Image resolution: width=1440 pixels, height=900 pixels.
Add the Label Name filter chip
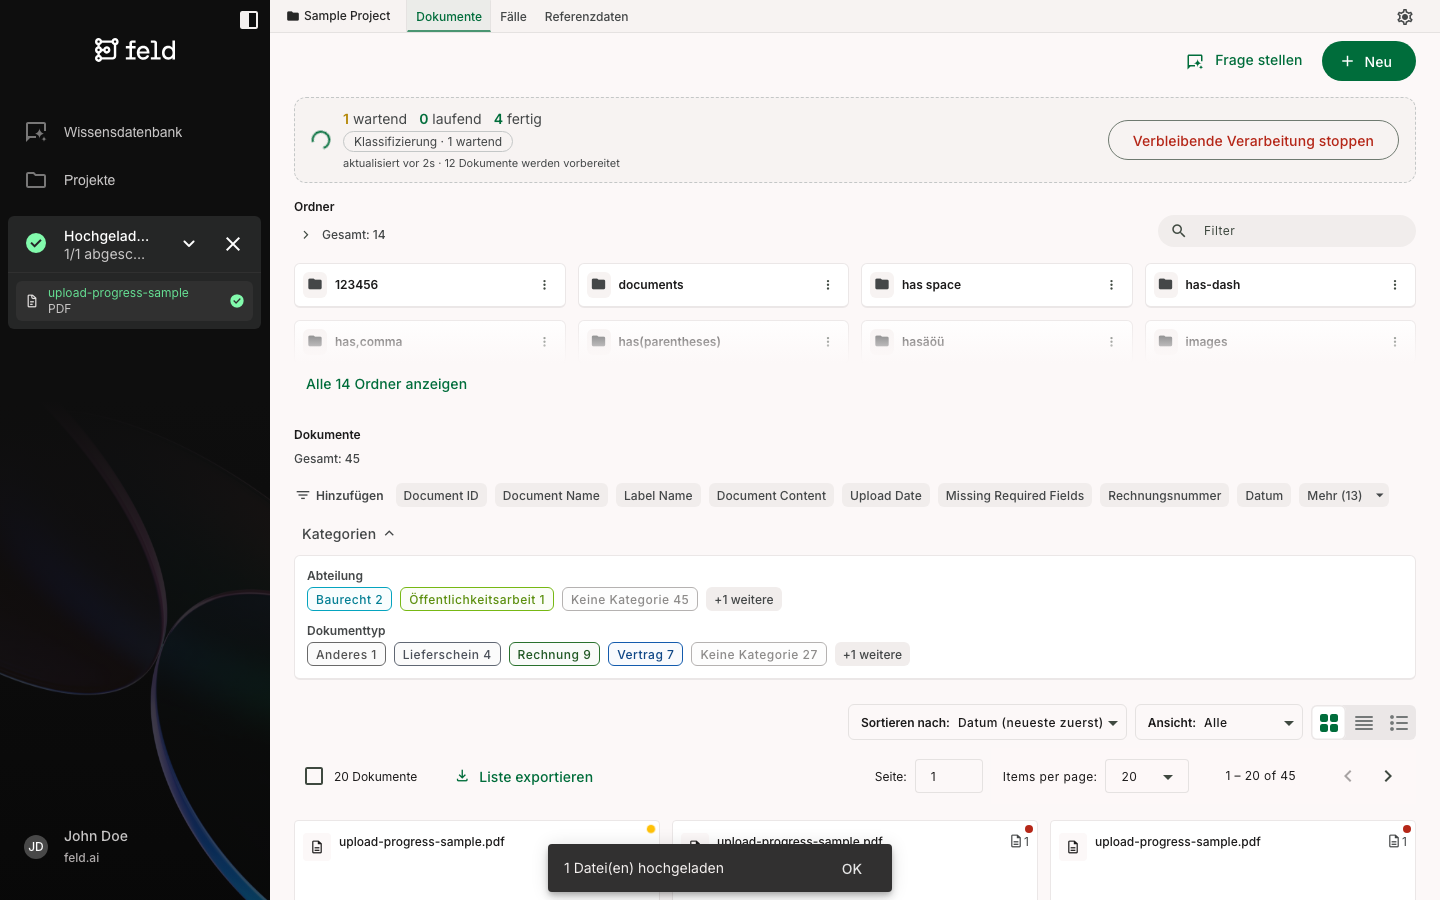point(658,496)
